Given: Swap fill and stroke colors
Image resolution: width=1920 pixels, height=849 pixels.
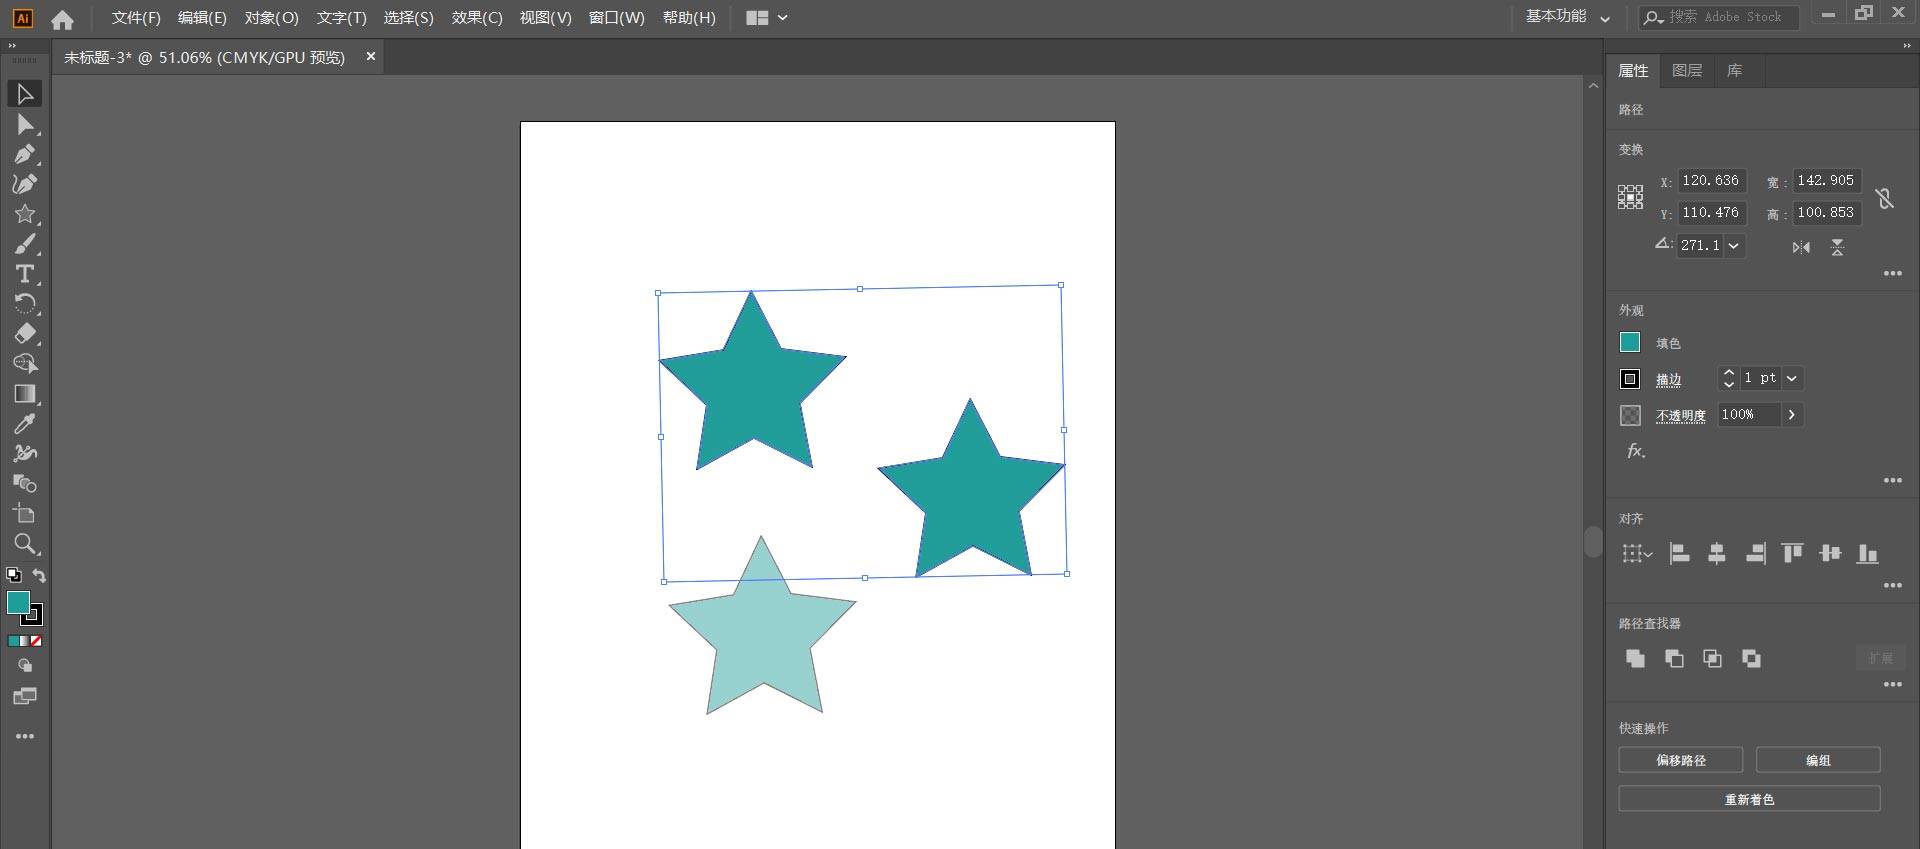Looking at the screenshot, I should click(x=39, y=575).
